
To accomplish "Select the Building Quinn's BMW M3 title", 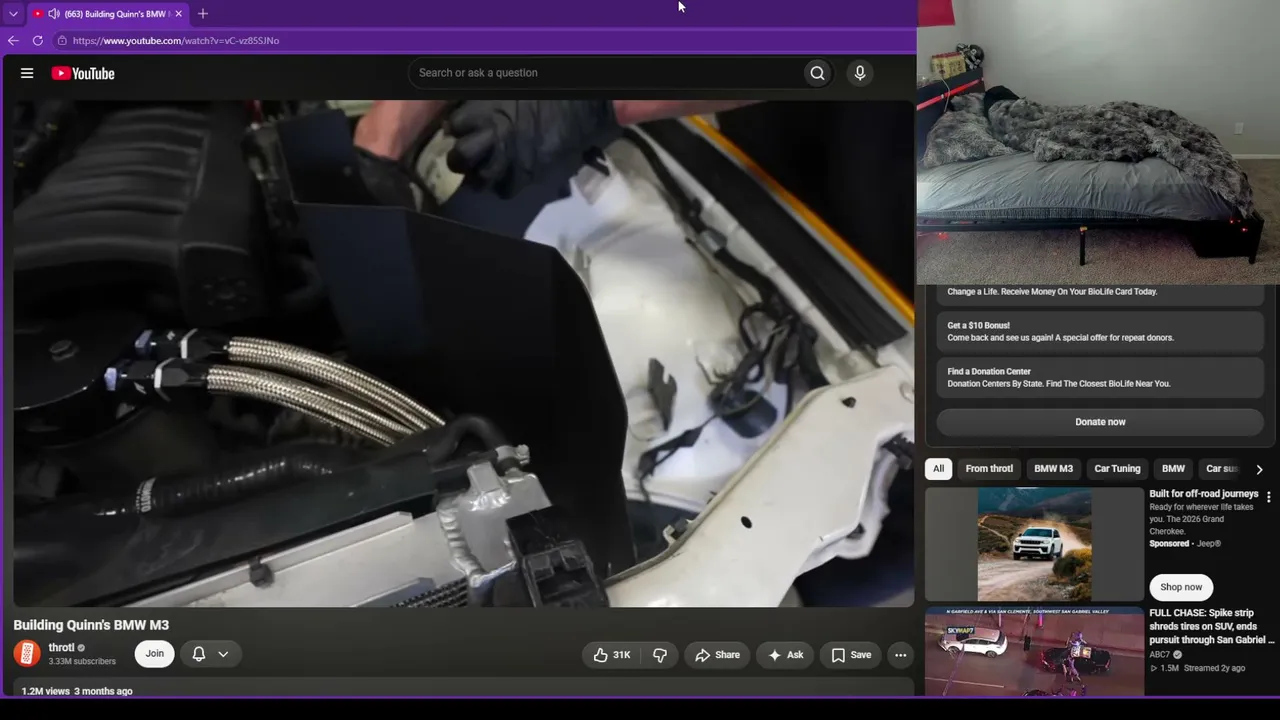I will [x=91, y=625].
